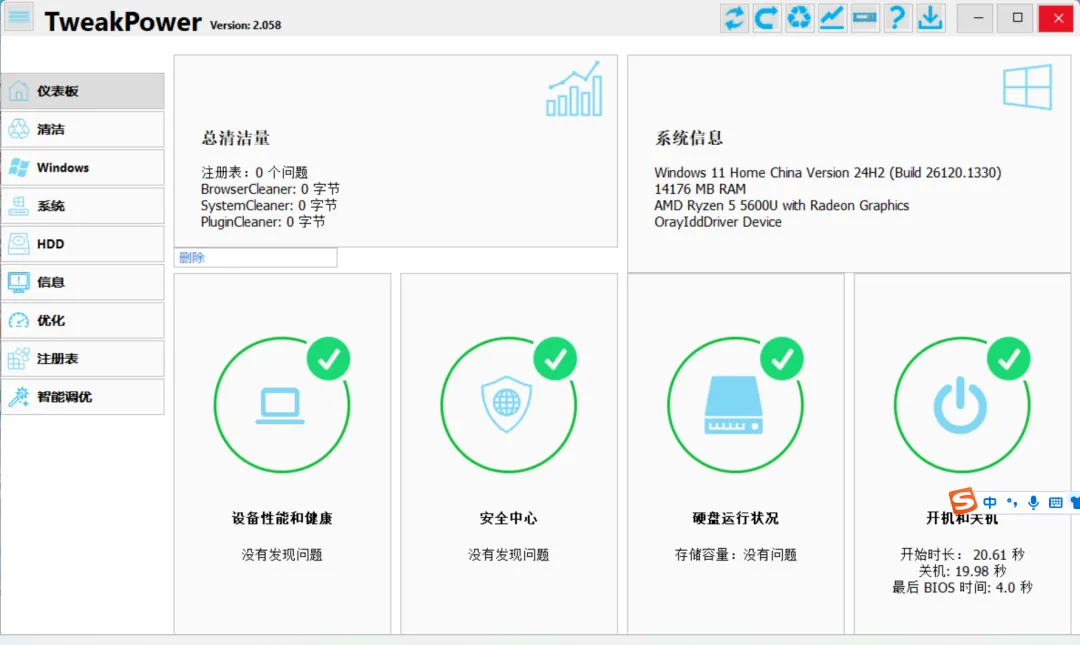Click the AMD Ryzen 5 5600U processor line
This screenshot has height=645, width=1080.
click(782, 205)
